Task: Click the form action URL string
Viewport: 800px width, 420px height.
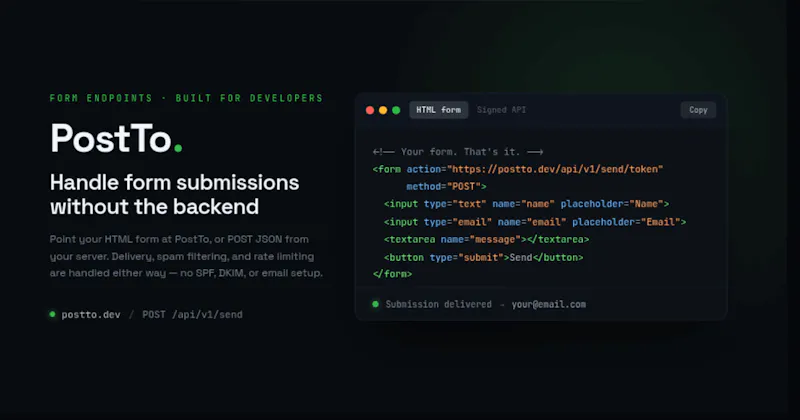Action: point(555,169)
